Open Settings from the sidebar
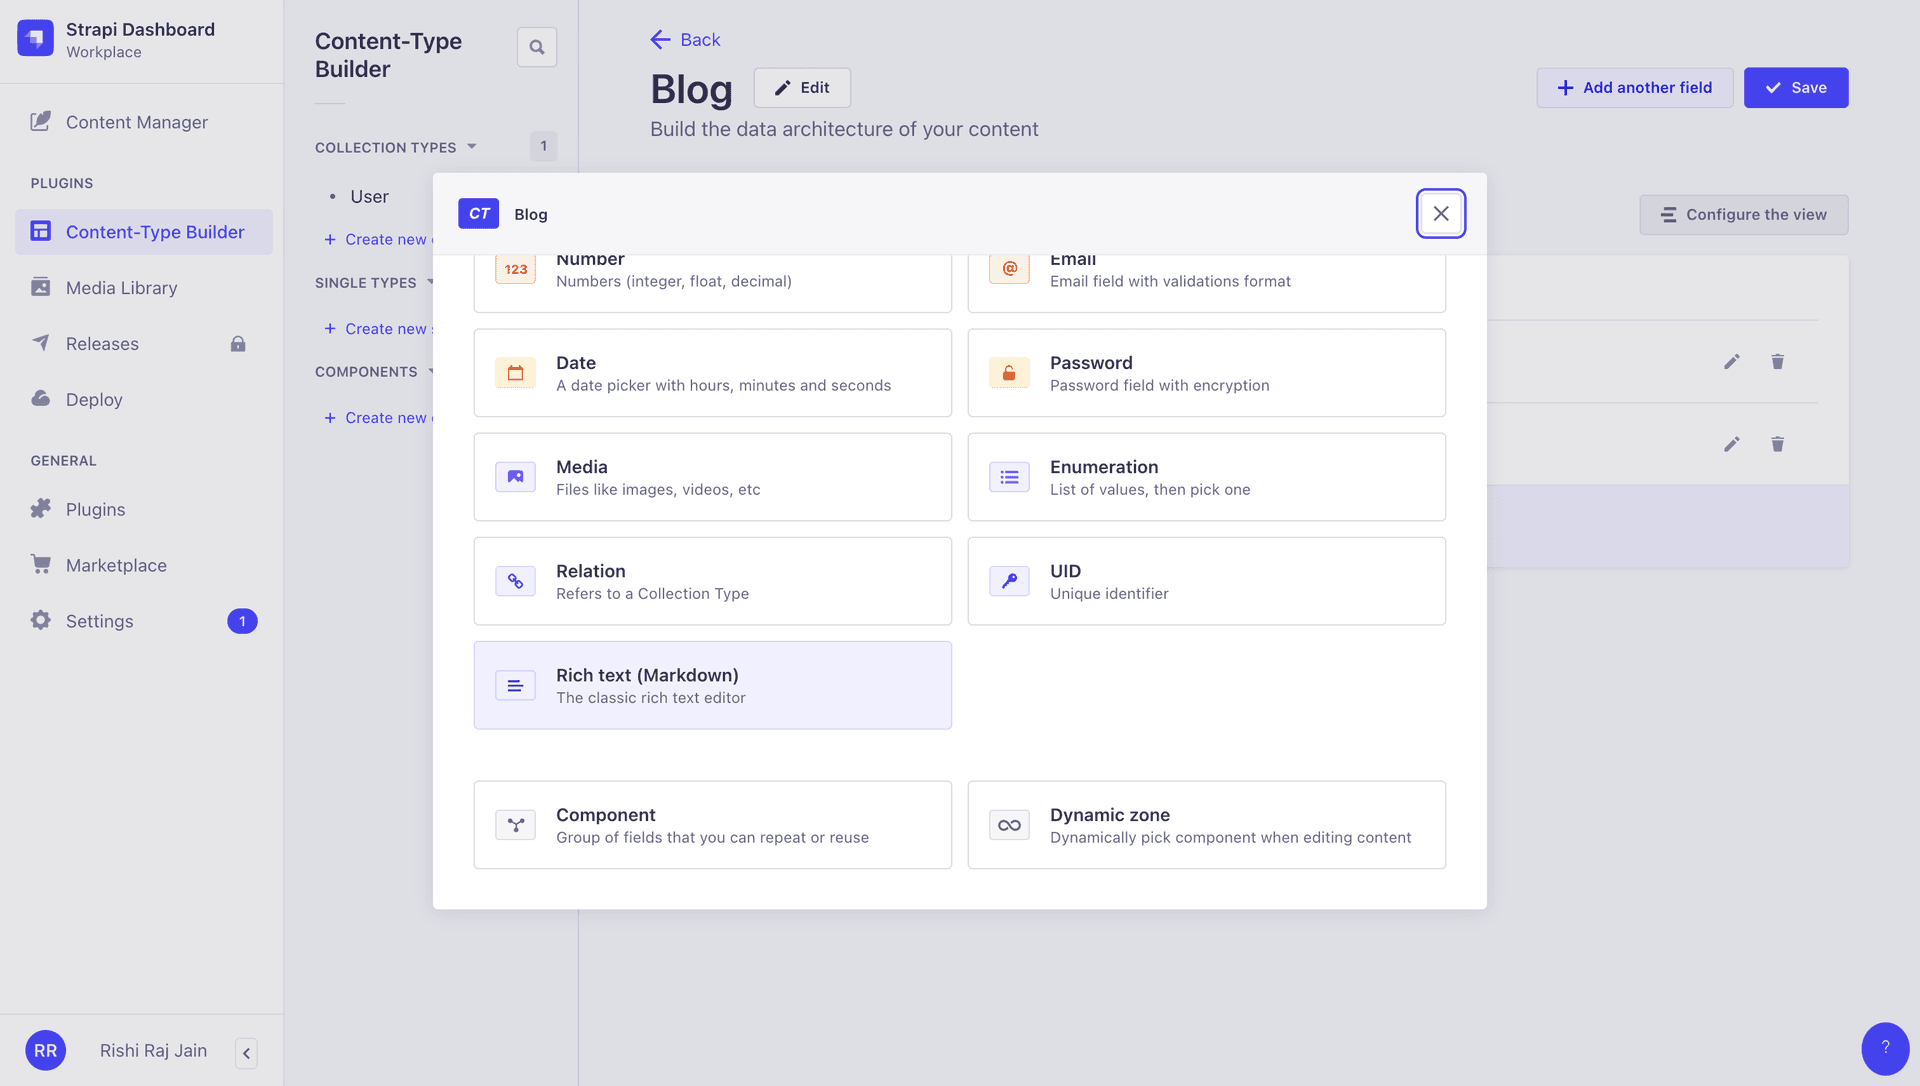1920x1086 pixels. (x=99, y=620)
